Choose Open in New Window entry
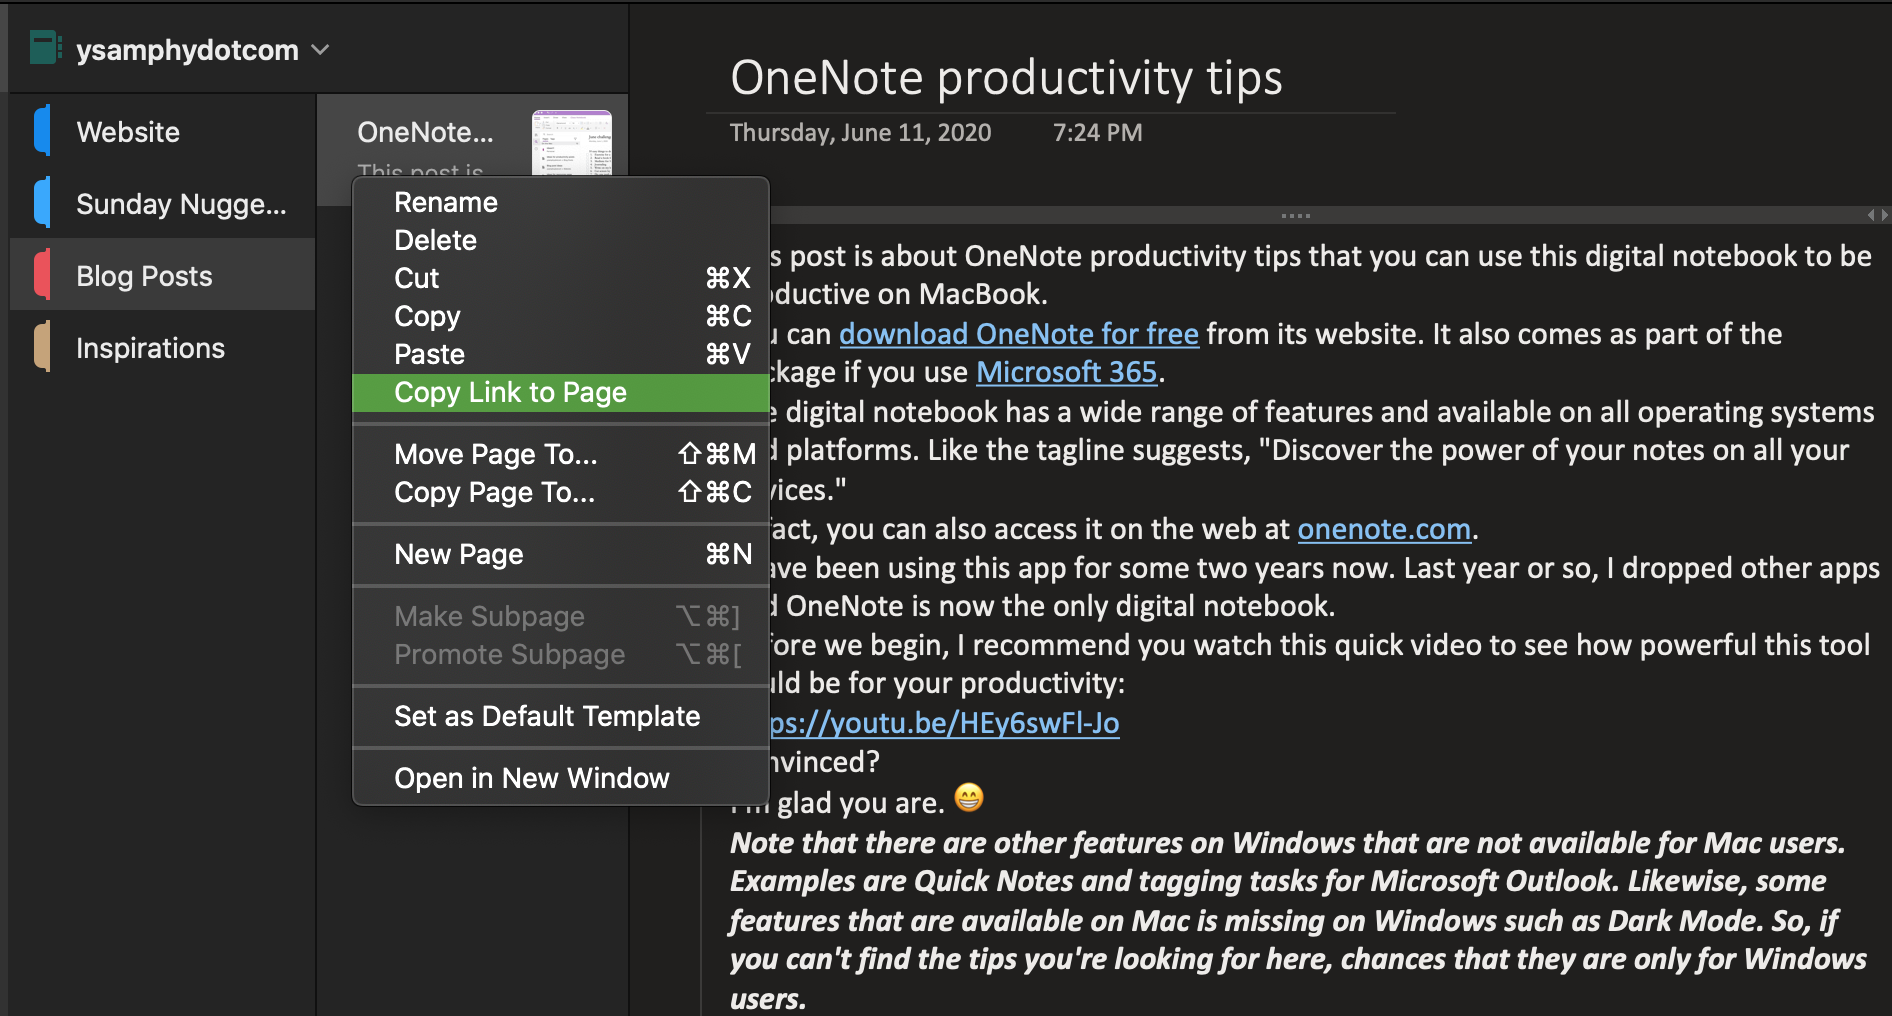Image resolution: width=1892 pixels, height=1016 pixels. tap(561, 778)
